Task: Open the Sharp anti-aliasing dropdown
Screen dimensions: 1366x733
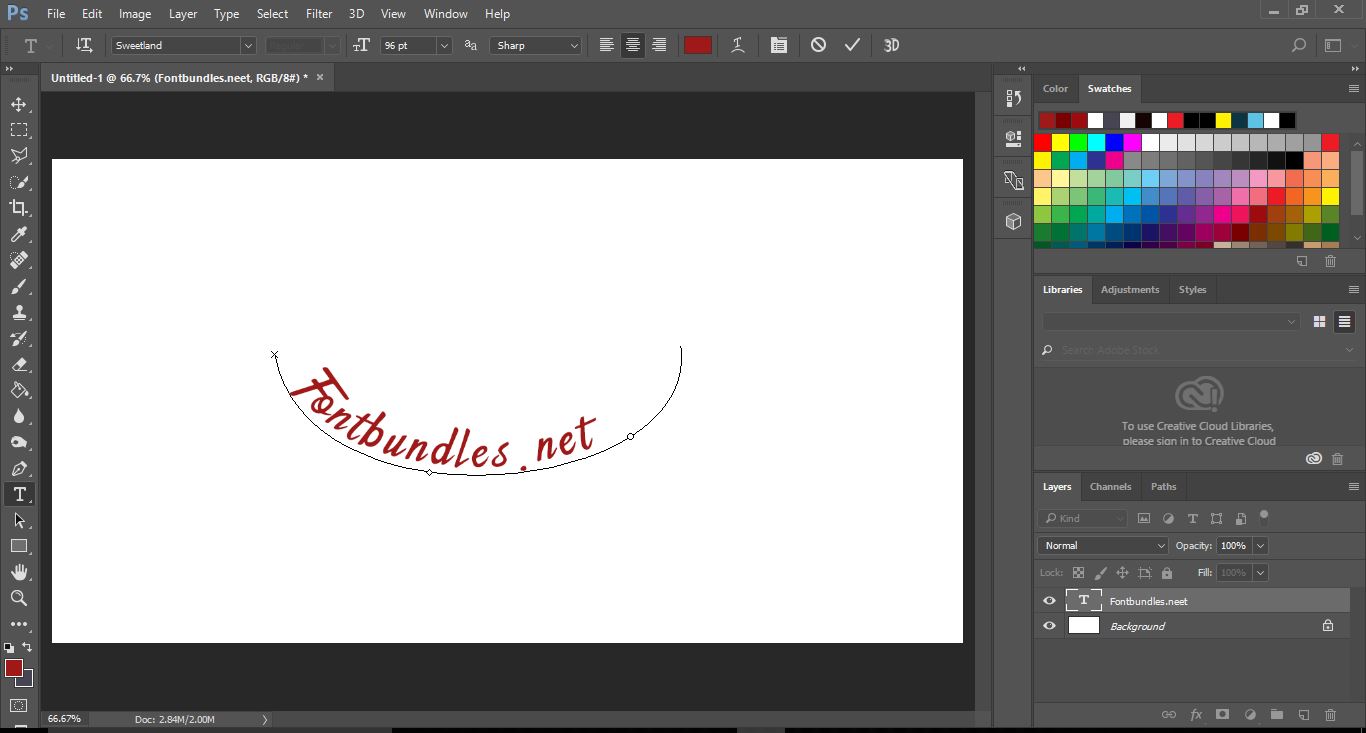Action: click(x=536, y=45)
